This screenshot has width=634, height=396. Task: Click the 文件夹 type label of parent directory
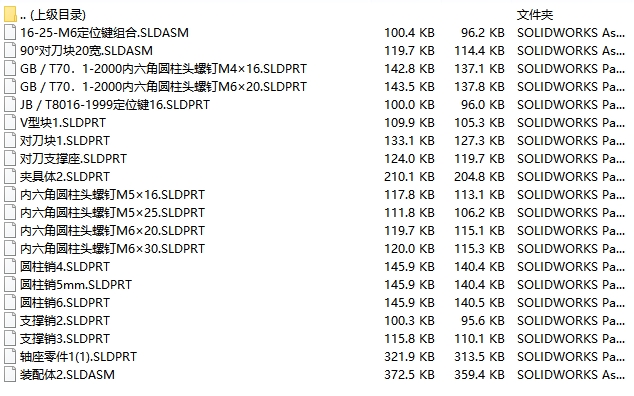point(535,15)
